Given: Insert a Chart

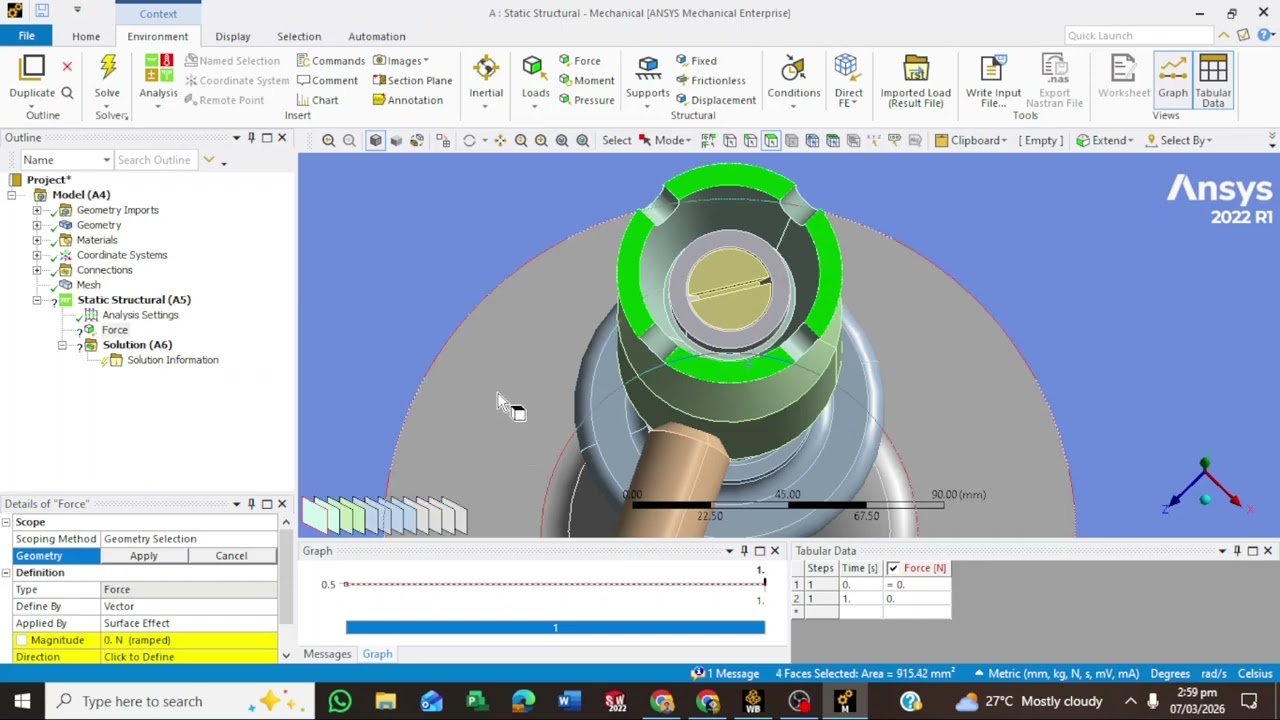Looking at the screenshot, I should [x=318, y=100].
